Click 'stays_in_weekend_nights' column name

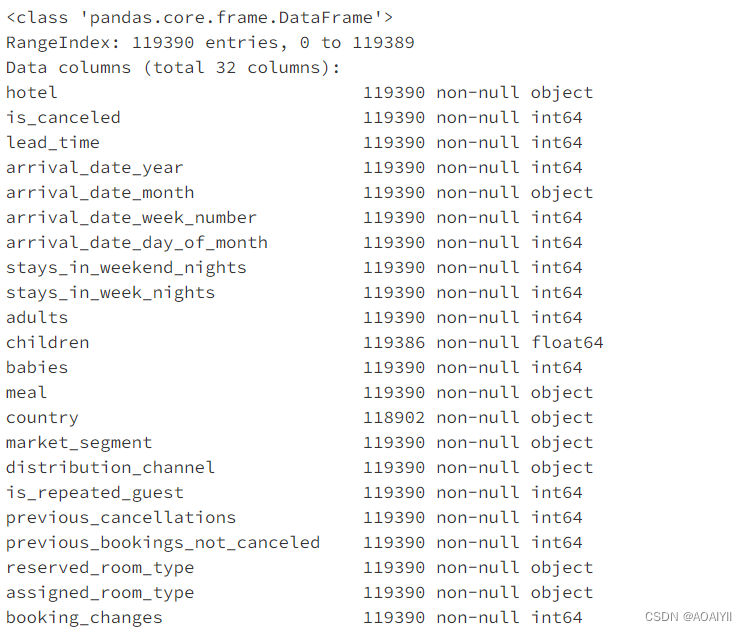coord(126,268)
